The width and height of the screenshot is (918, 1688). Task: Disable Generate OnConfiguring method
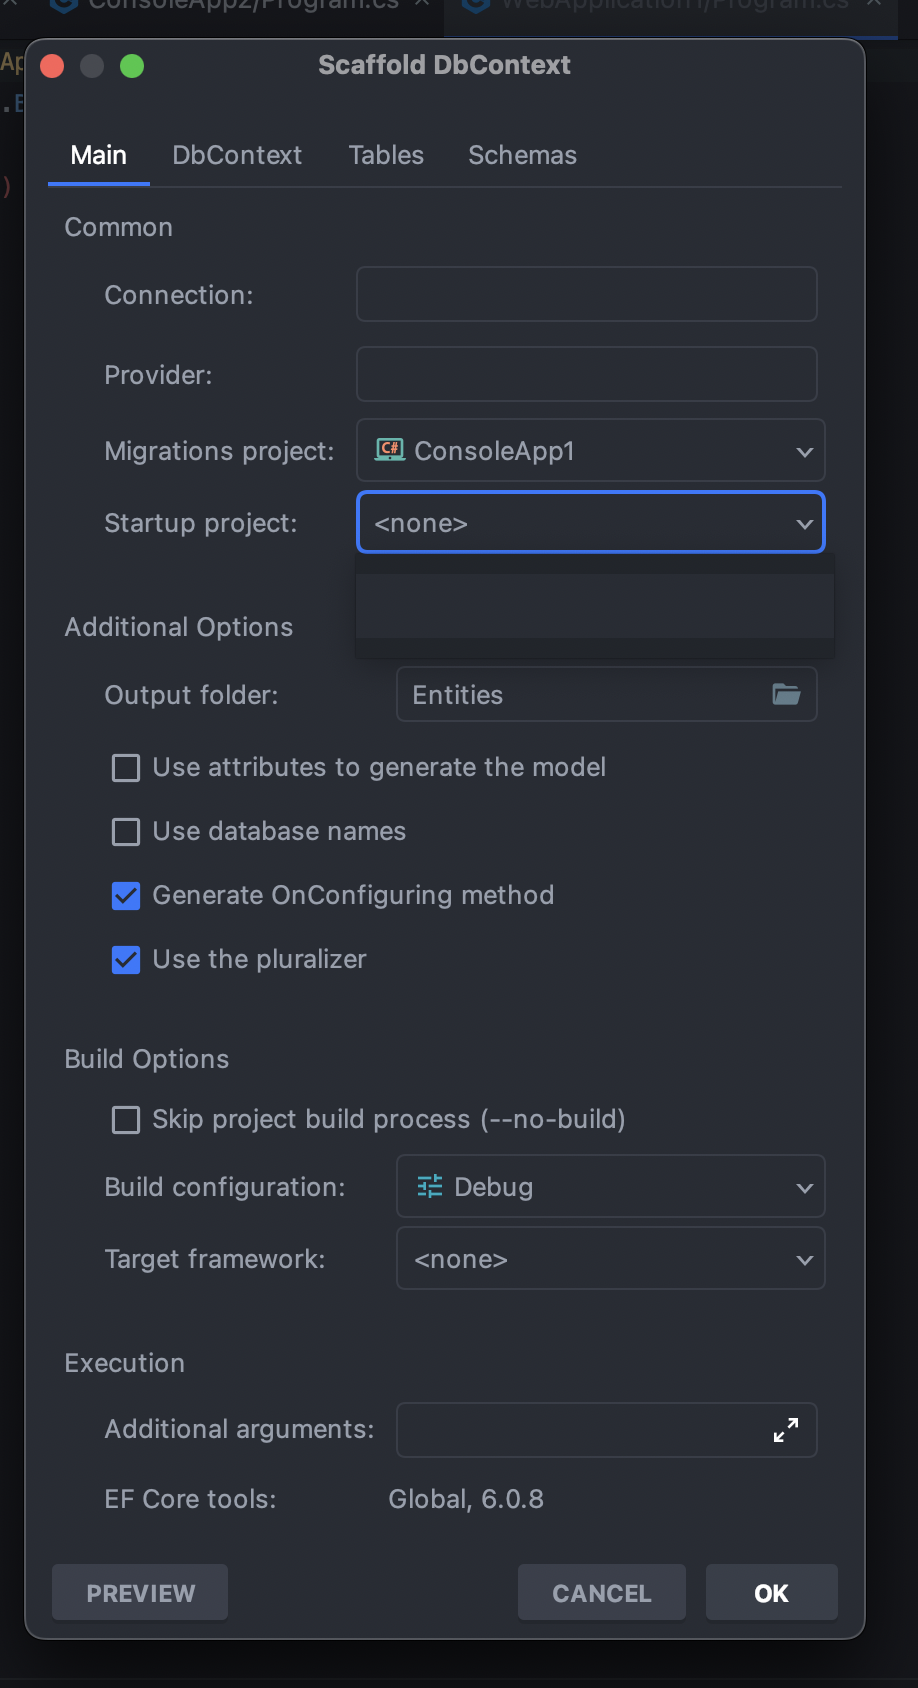click(x=125, y=896)
